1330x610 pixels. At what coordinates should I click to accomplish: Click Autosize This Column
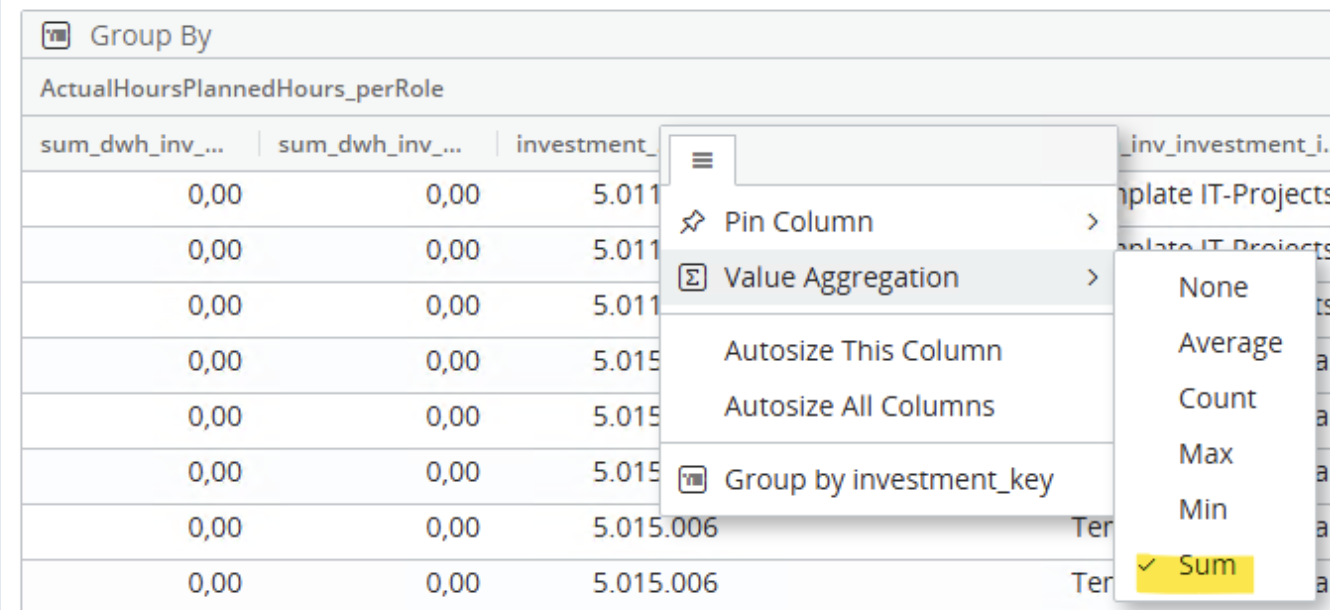coord(863,351)
